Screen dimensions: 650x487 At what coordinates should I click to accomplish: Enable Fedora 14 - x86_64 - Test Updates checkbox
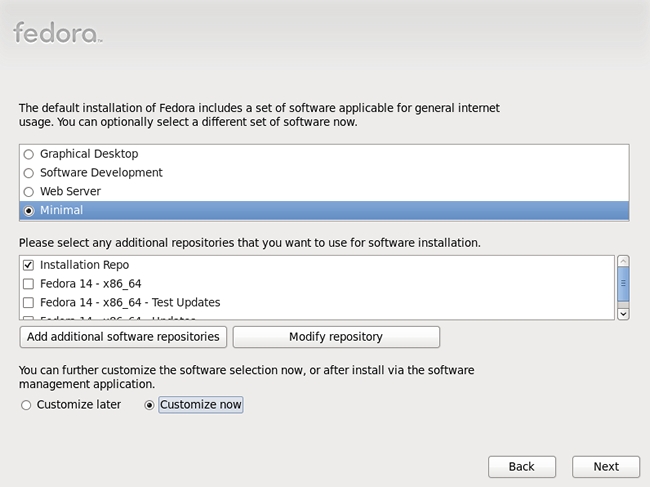[x=28, y=303]
